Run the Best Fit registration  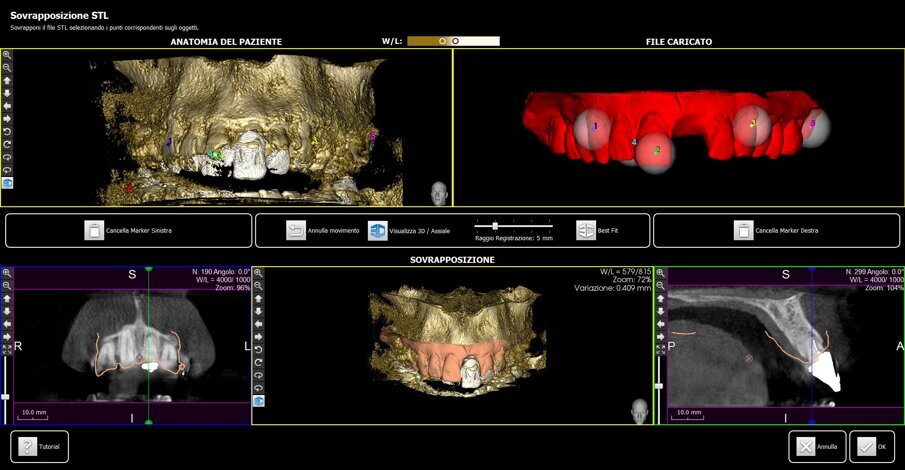(x=586, y=231)
